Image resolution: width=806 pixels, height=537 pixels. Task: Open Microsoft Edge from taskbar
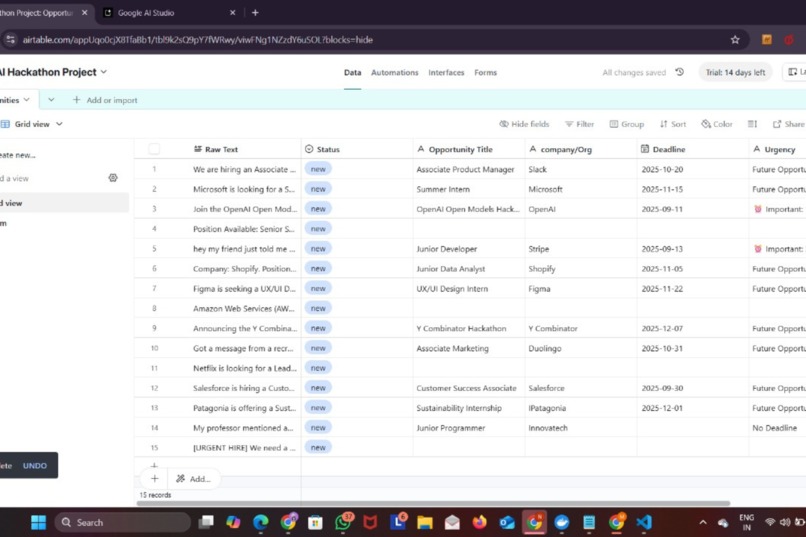[261, 522]
